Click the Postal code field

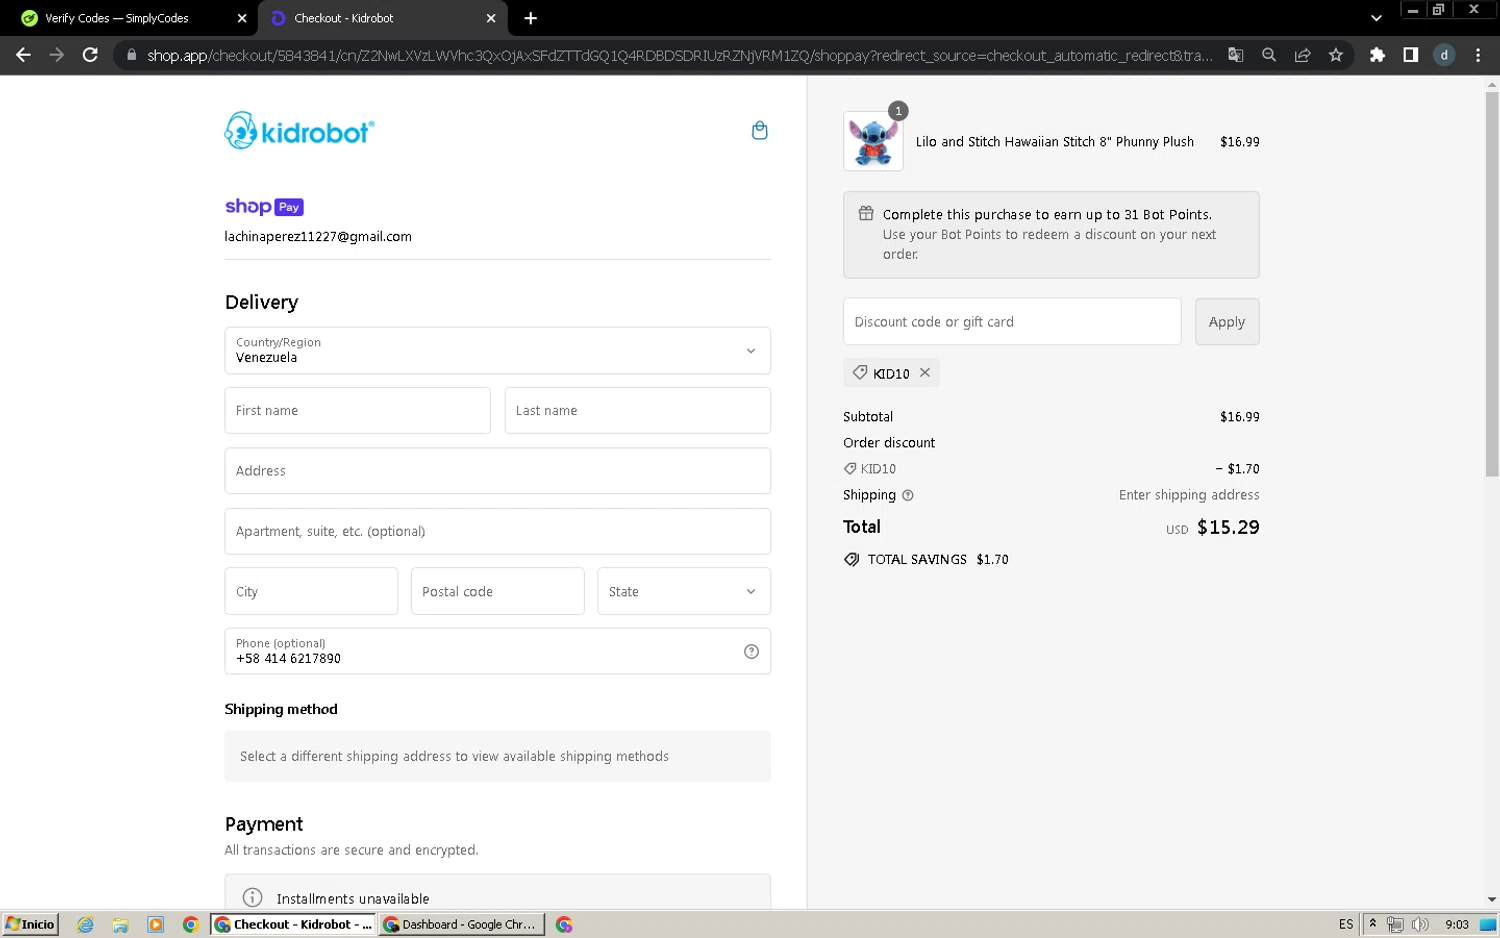pos(497,591)
